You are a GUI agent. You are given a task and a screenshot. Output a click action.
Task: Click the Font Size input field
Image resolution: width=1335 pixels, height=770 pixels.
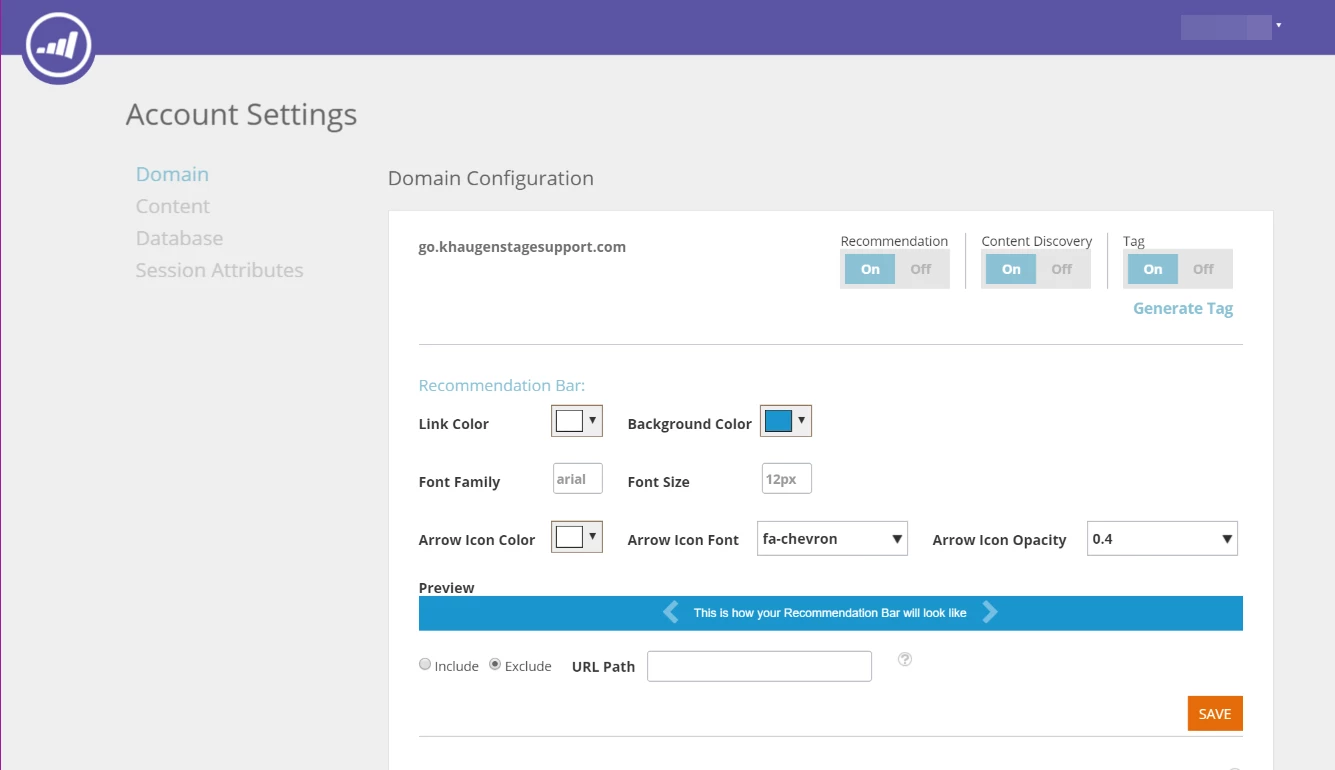click(x=787, y=478)
